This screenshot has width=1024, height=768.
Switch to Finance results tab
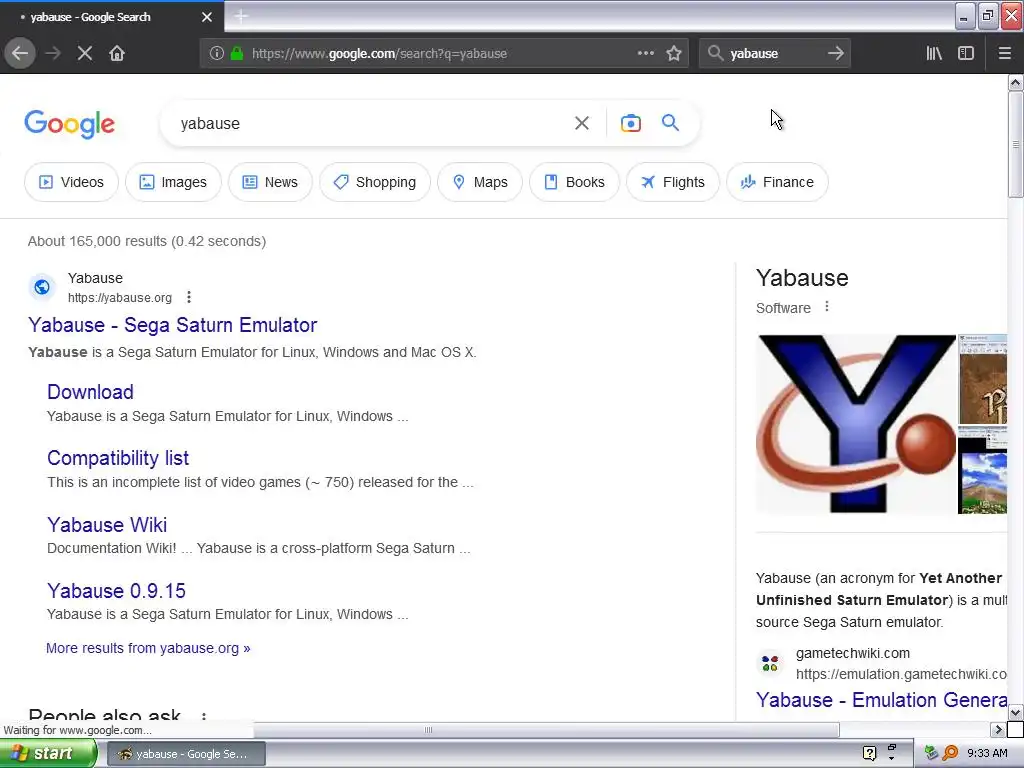coord(777,182)
